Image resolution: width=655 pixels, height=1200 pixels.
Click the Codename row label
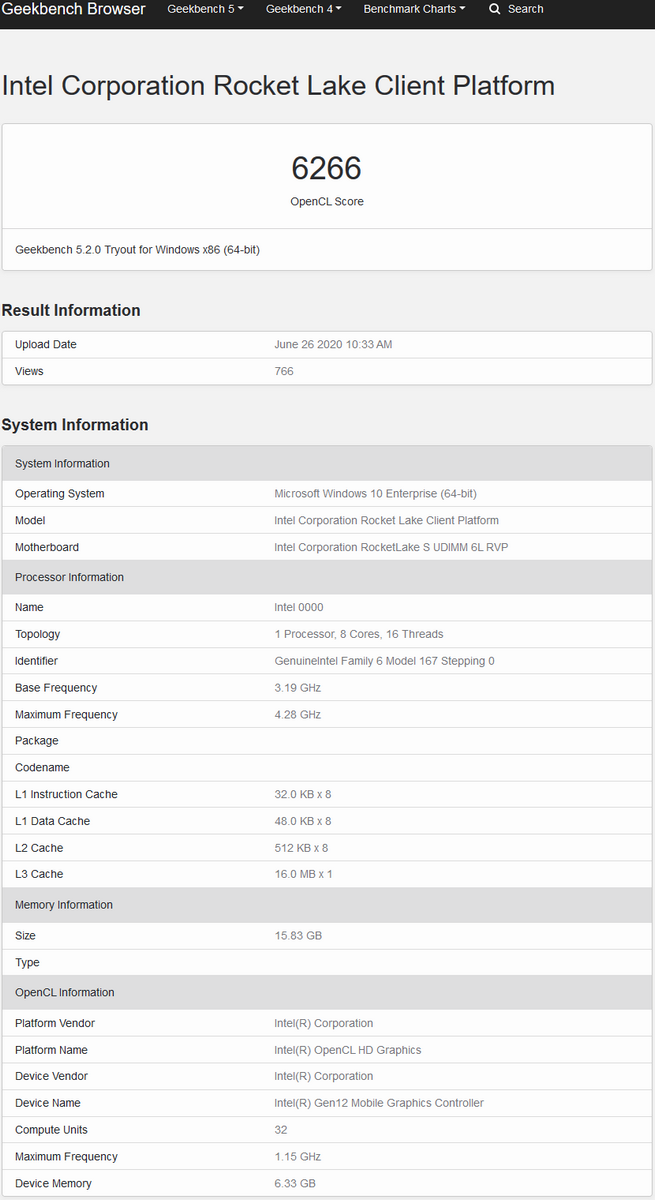coord(42,768)
